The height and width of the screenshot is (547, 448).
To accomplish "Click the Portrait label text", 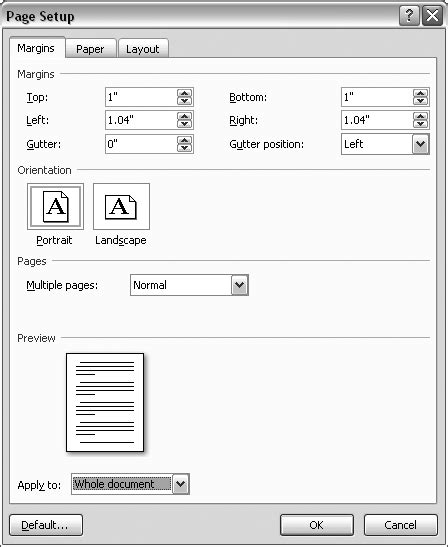I will coord(54,240).
